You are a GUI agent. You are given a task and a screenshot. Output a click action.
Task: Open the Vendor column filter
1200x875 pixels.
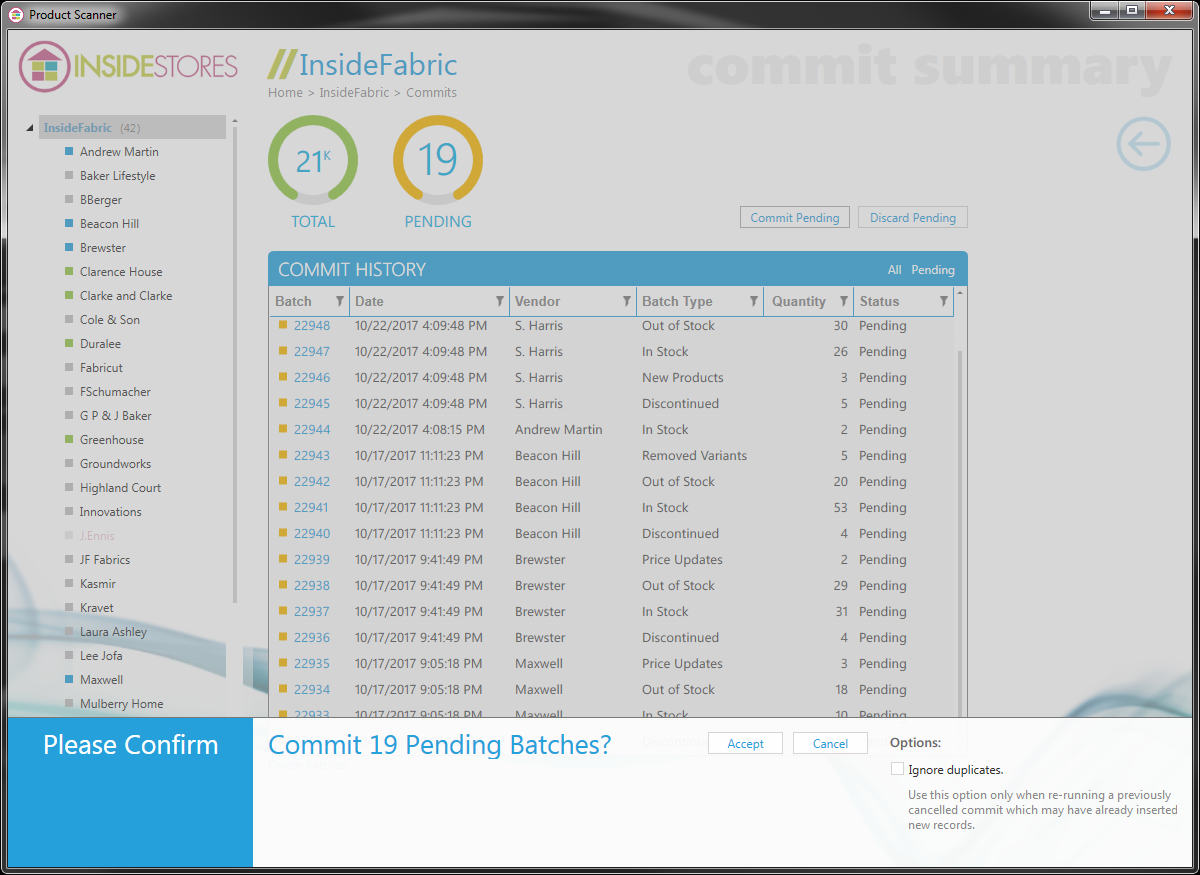[x=627, y=301]
